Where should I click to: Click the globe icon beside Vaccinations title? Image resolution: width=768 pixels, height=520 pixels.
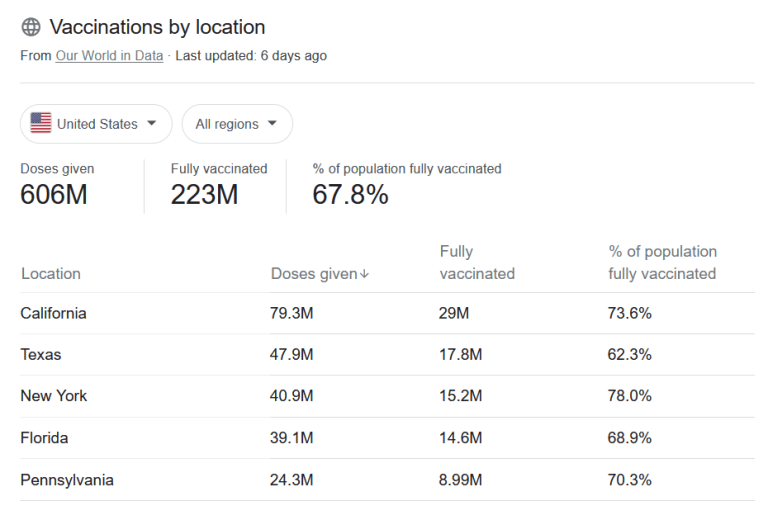31,27
